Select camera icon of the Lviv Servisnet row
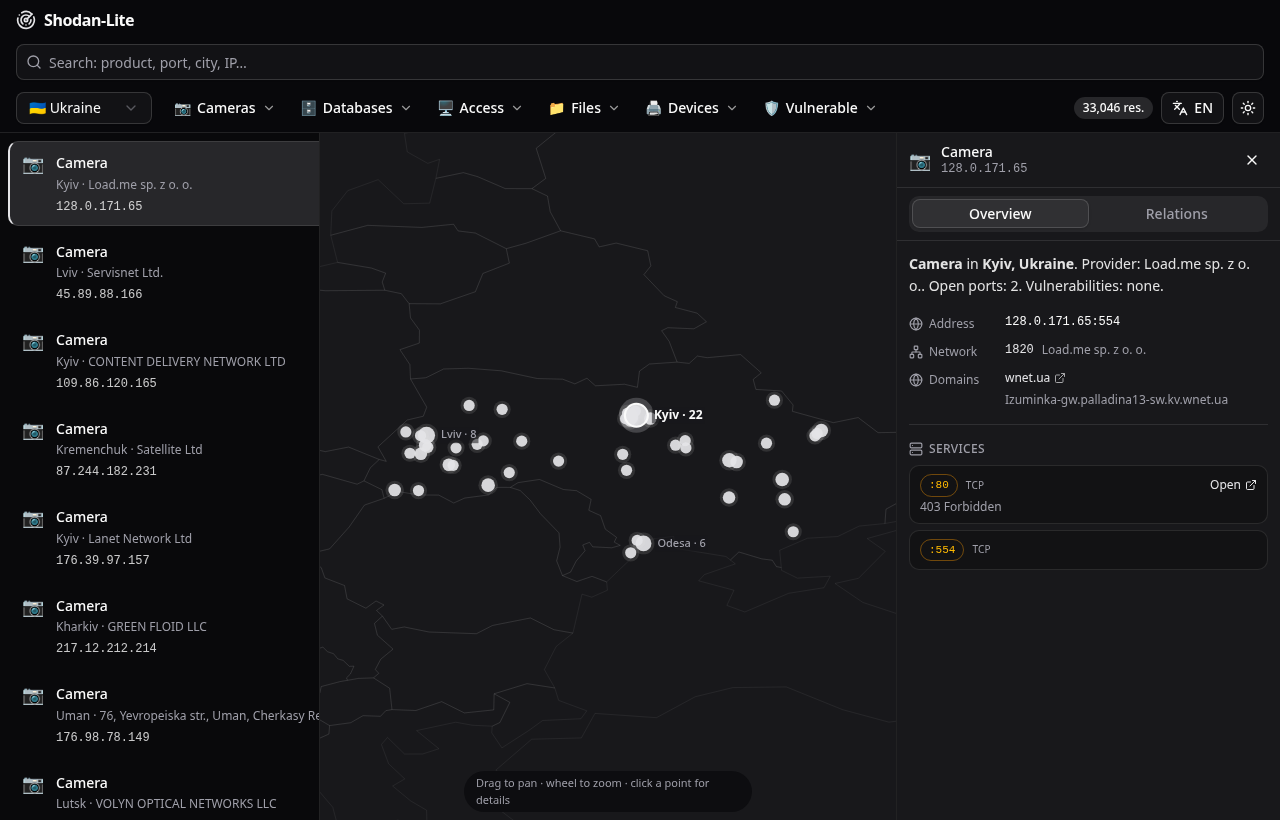 pos(33,253)
